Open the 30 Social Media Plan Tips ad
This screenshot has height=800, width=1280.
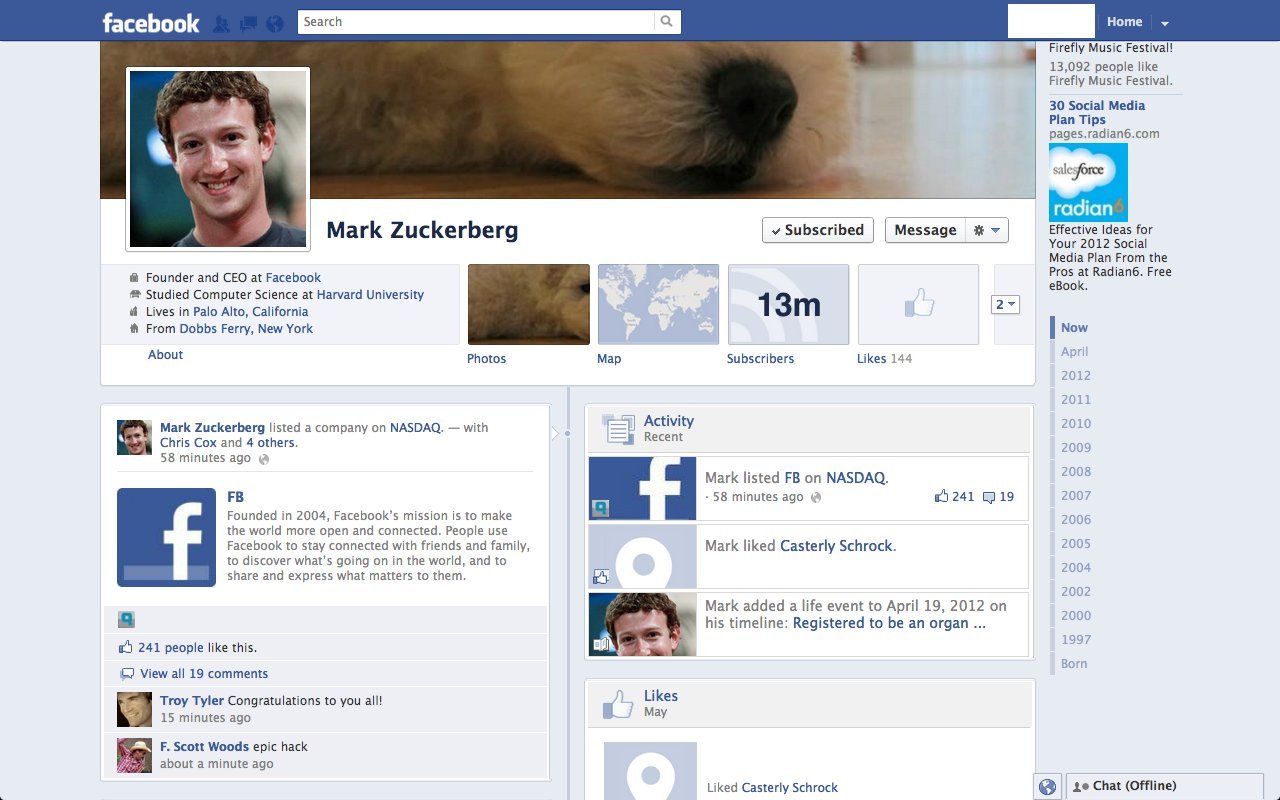tap(1097, 113)
